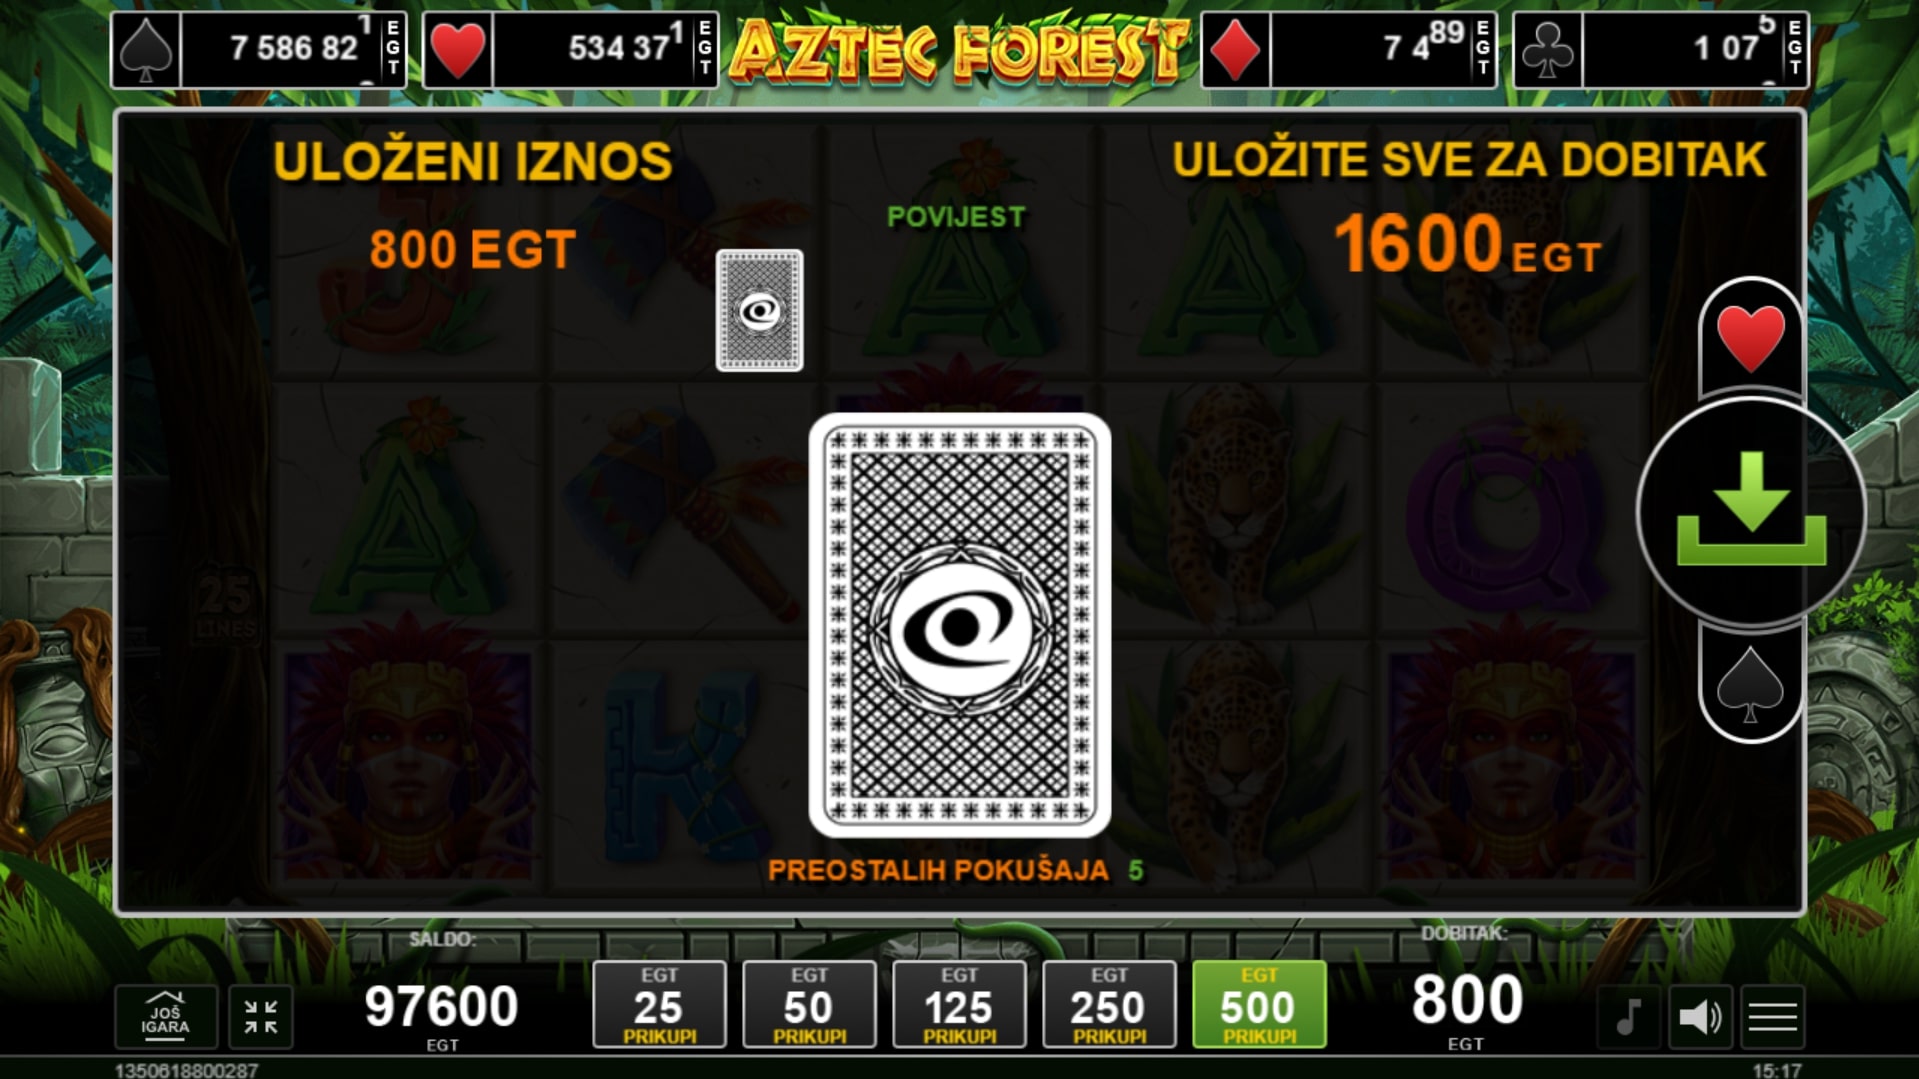Choose red with the heart gamble button
The height and width of the screenshot is (1079, 1919).
tap(1750, 338)
